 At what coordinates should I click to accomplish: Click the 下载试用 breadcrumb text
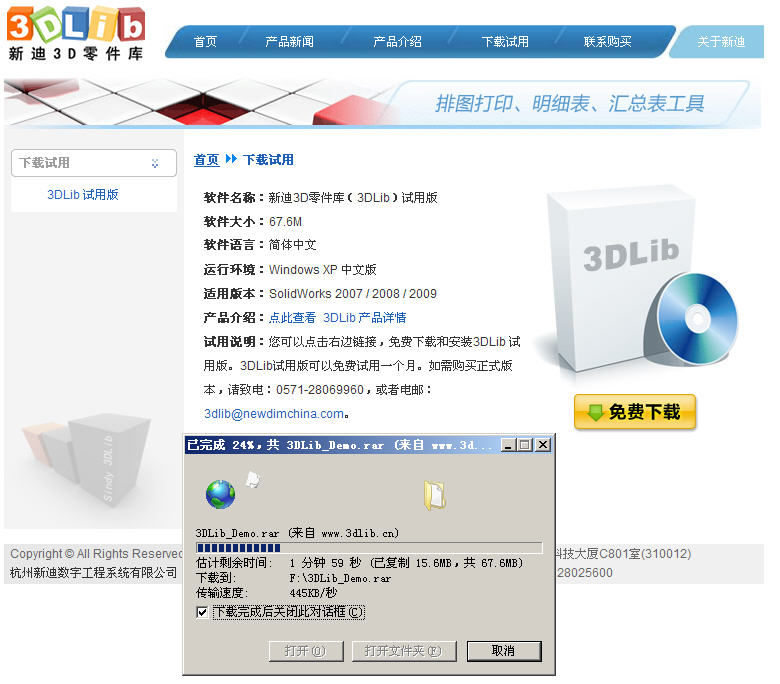tap(268, 160)
